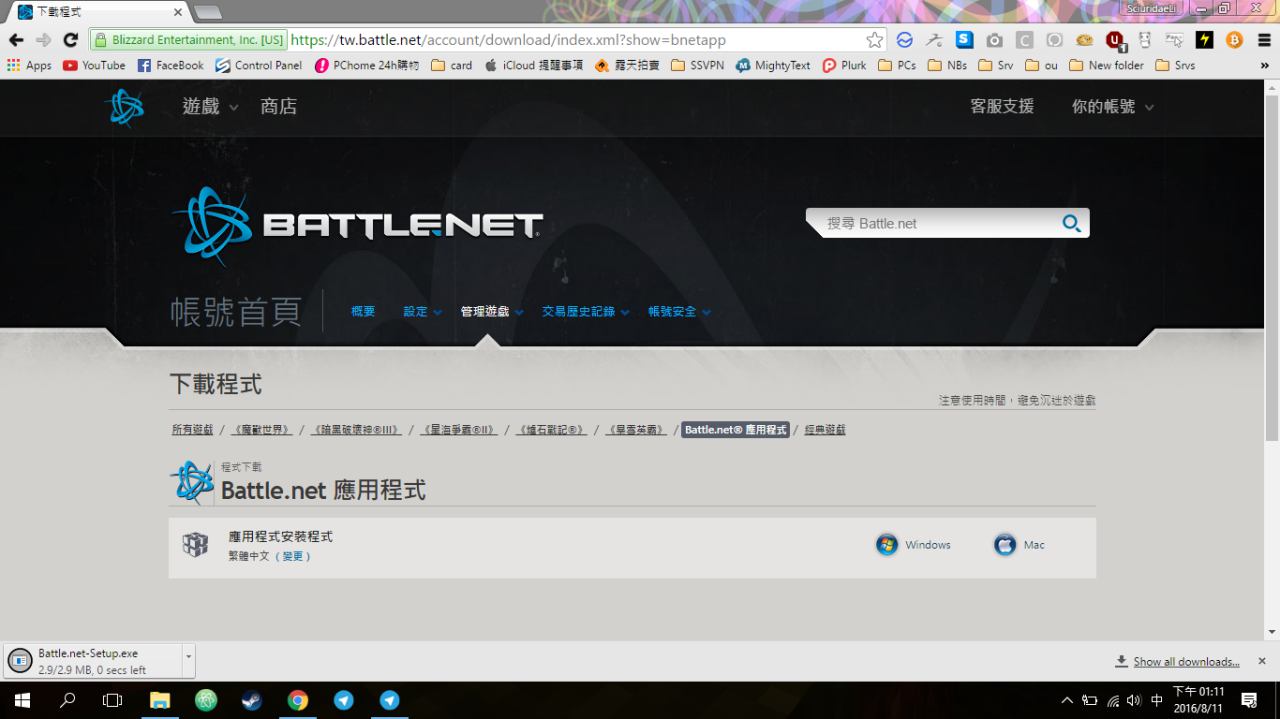Image resolution: width=1280 pixels, height=719 pixels.
Task: Click the lightning bolt extension icon
Action: tap(1205, 40)
